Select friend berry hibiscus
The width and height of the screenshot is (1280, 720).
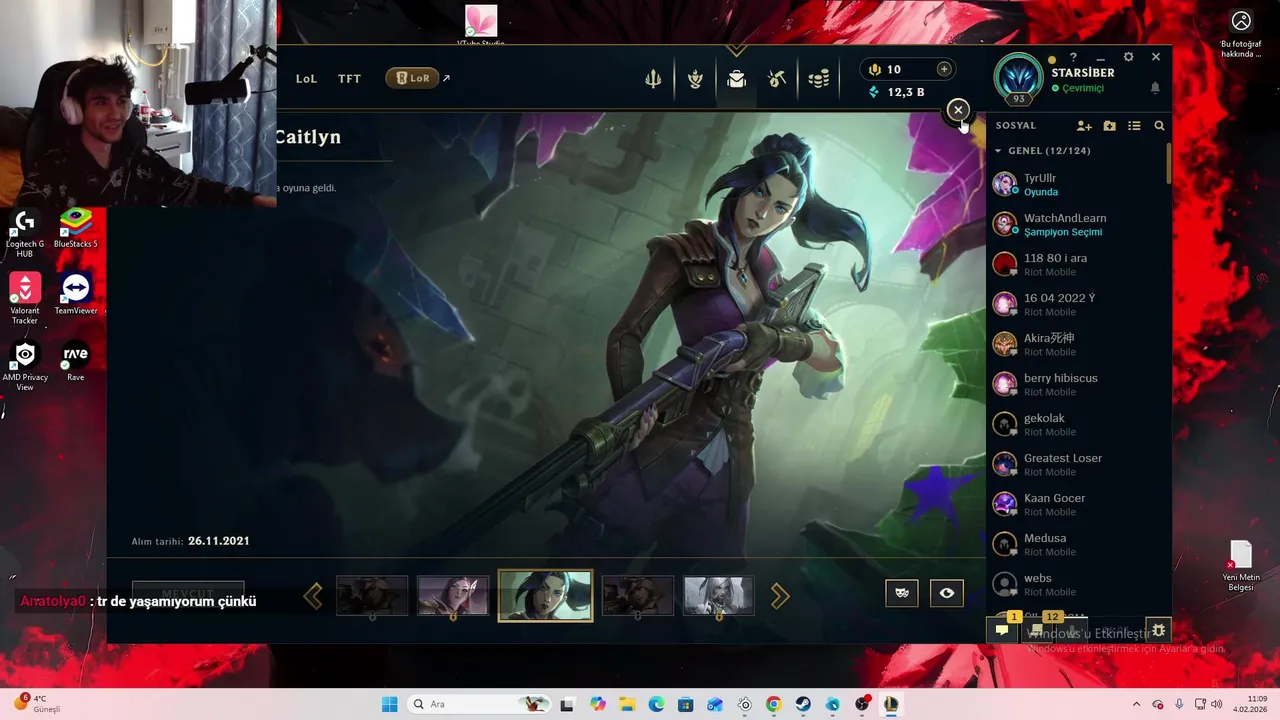[1078, 384]
